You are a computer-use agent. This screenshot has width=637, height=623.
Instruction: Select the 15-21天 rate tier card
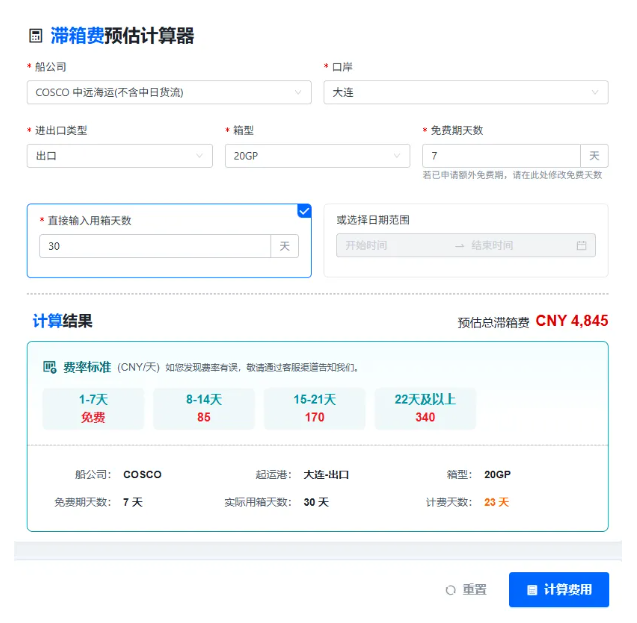click(x=315, y=408)
